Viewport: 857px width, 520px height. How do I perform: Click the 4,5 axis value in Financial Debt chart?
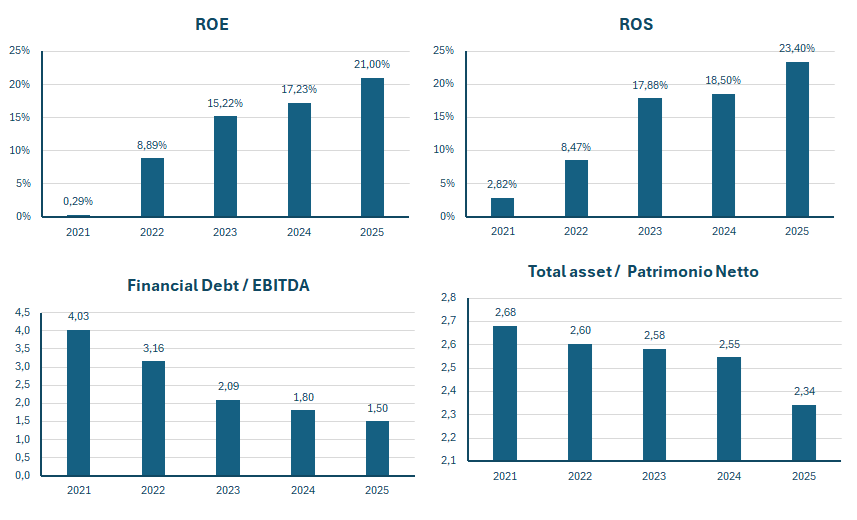tap(22, 312)
